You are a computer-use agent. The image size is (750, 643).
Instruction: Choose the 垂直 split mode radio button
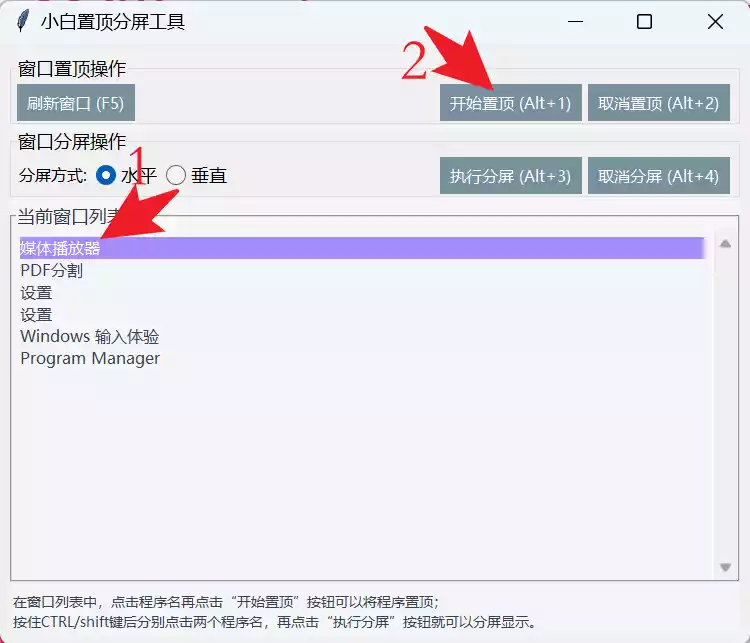tap(177, 176)
